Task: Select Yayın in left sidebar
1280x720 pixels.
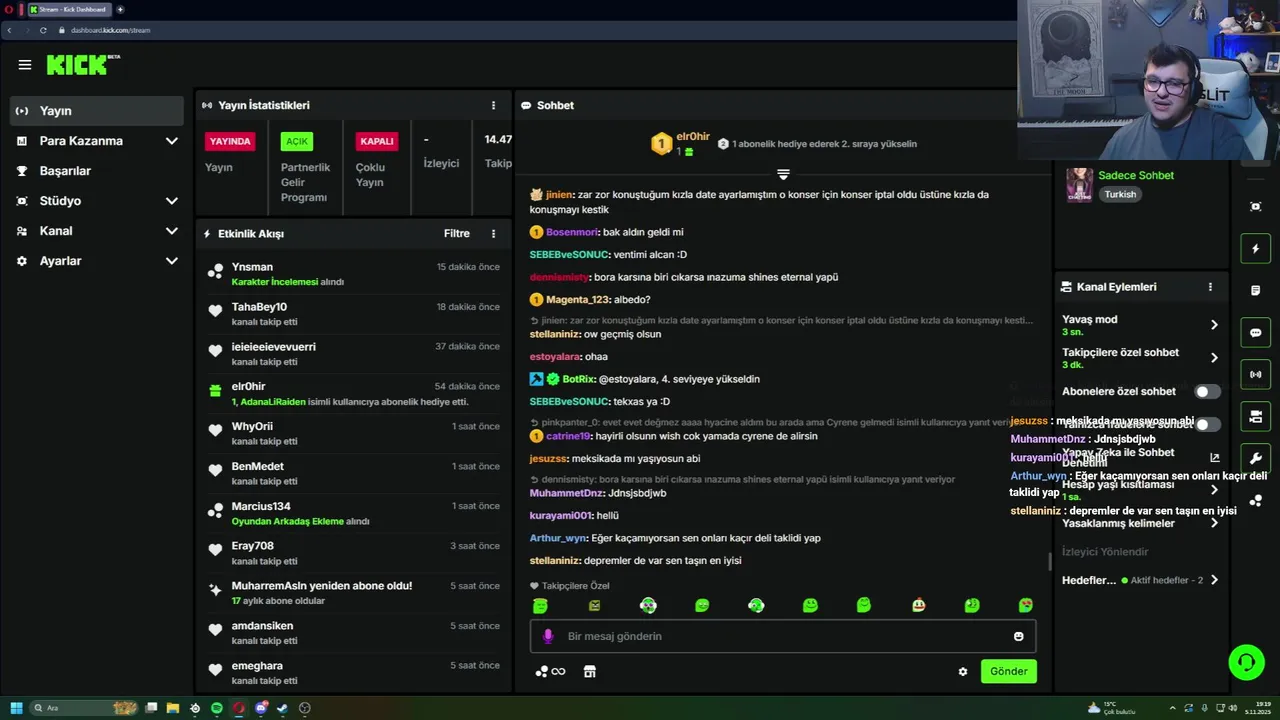Action: pyautogui.click(x=97, y=111)
